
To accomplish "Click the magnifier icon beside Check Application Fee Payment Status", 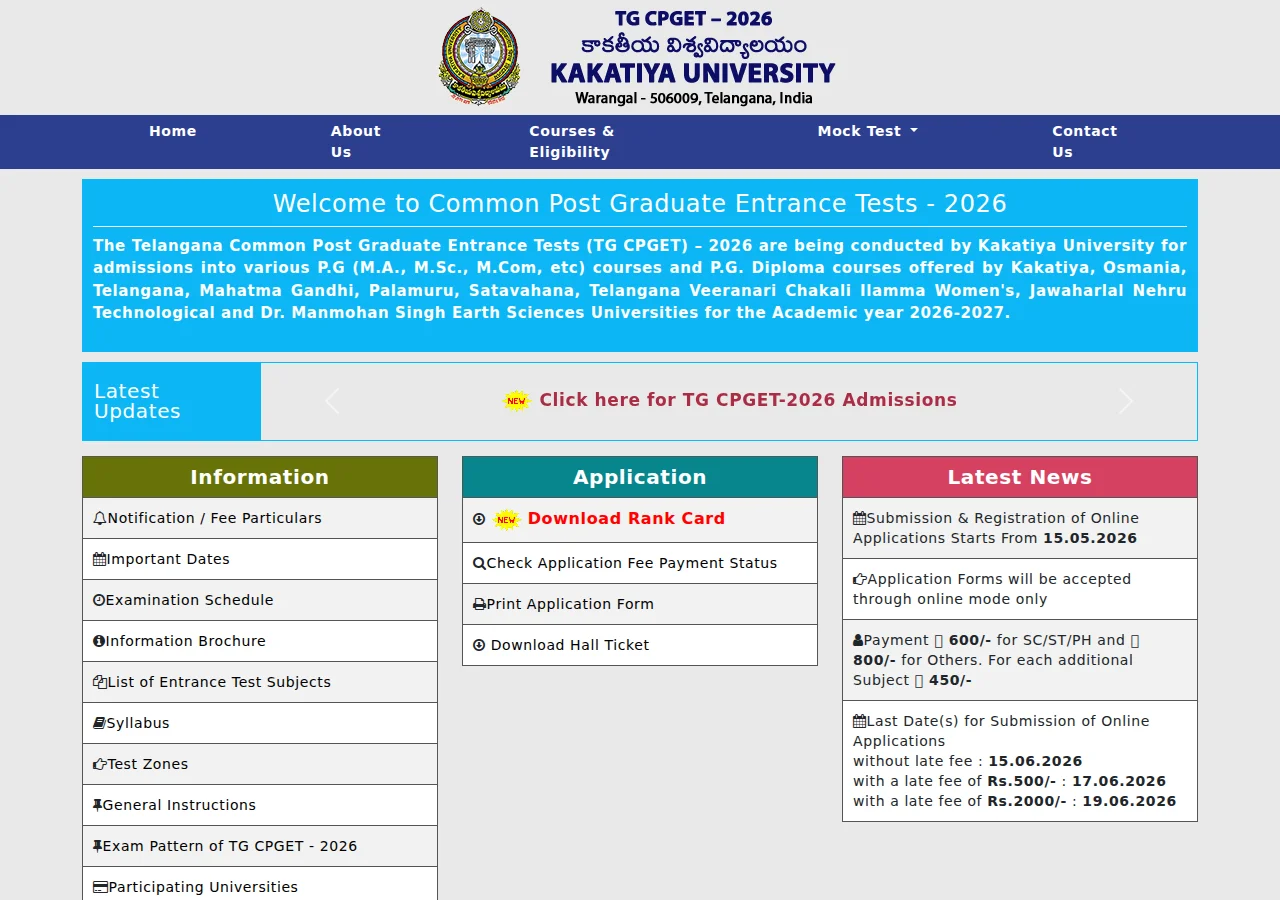I will point(479,563).
